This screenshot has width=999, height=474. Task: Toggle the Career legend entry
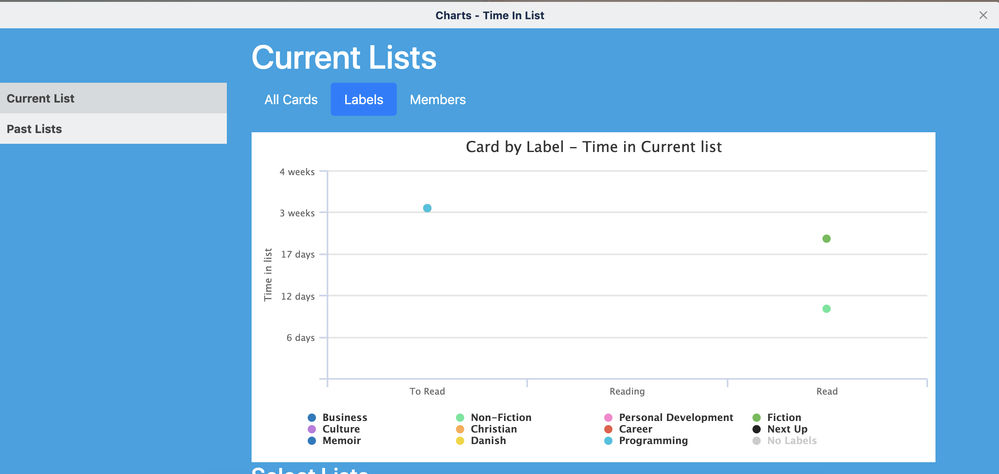tap(629, 429)
